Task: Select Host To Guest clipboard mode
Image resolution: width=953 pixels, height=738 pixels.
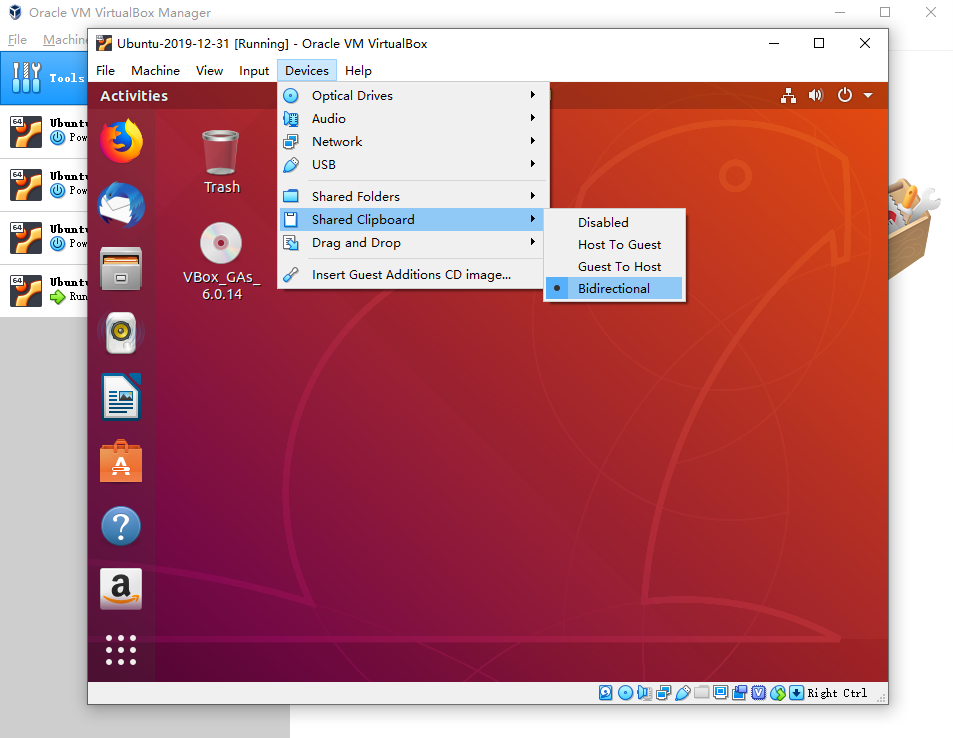Action: 614,244
